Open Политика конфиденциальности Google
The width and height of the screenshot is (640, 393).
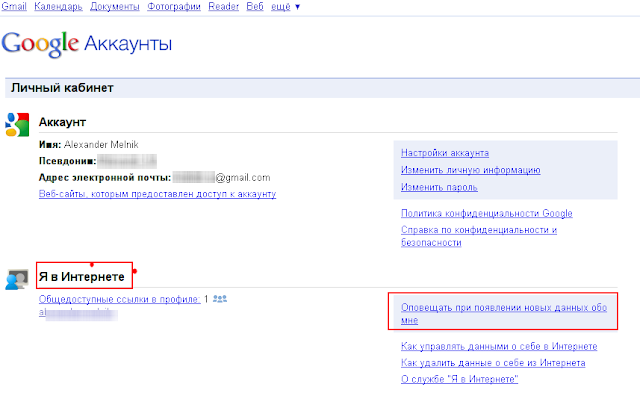(487, 213)
